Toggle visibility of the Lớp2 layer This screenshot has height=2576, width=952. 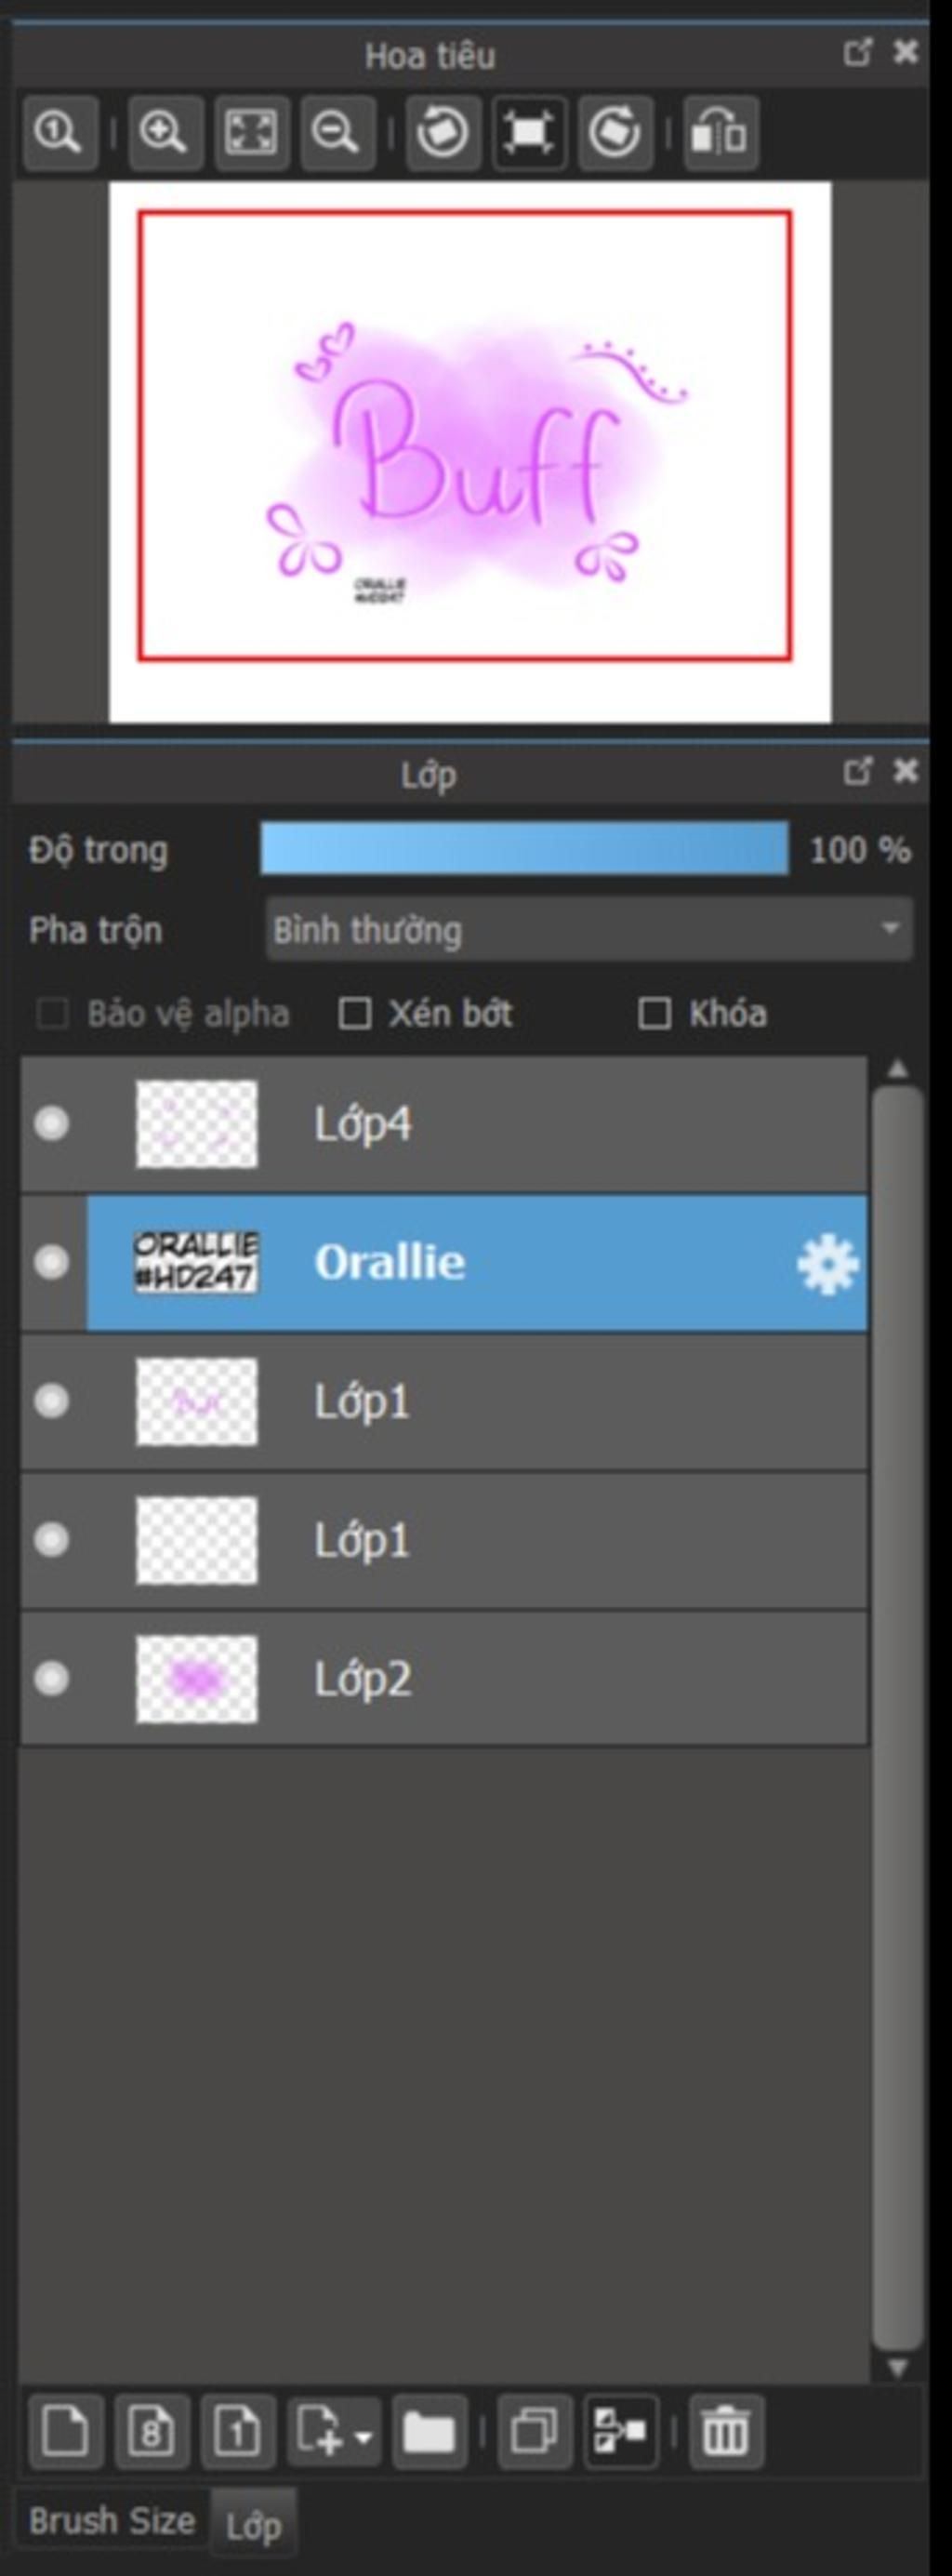coord(52,1679)
